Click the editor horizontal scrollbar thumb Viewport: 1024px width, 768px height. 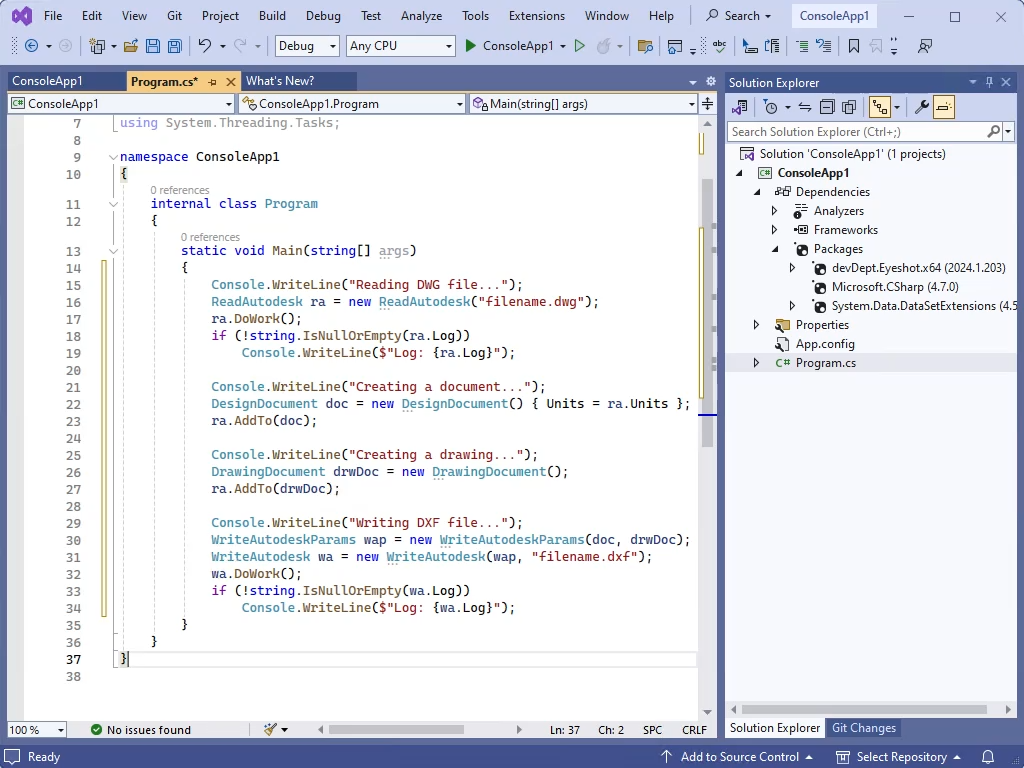(x=396, y=729)
